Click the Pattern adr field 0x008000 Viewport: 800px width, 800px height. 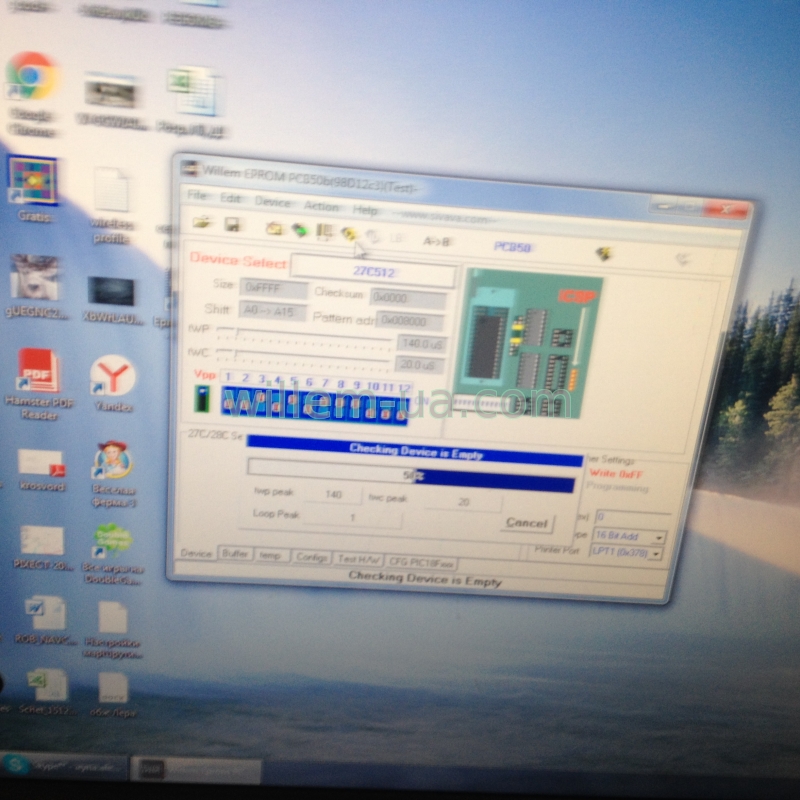410,321
